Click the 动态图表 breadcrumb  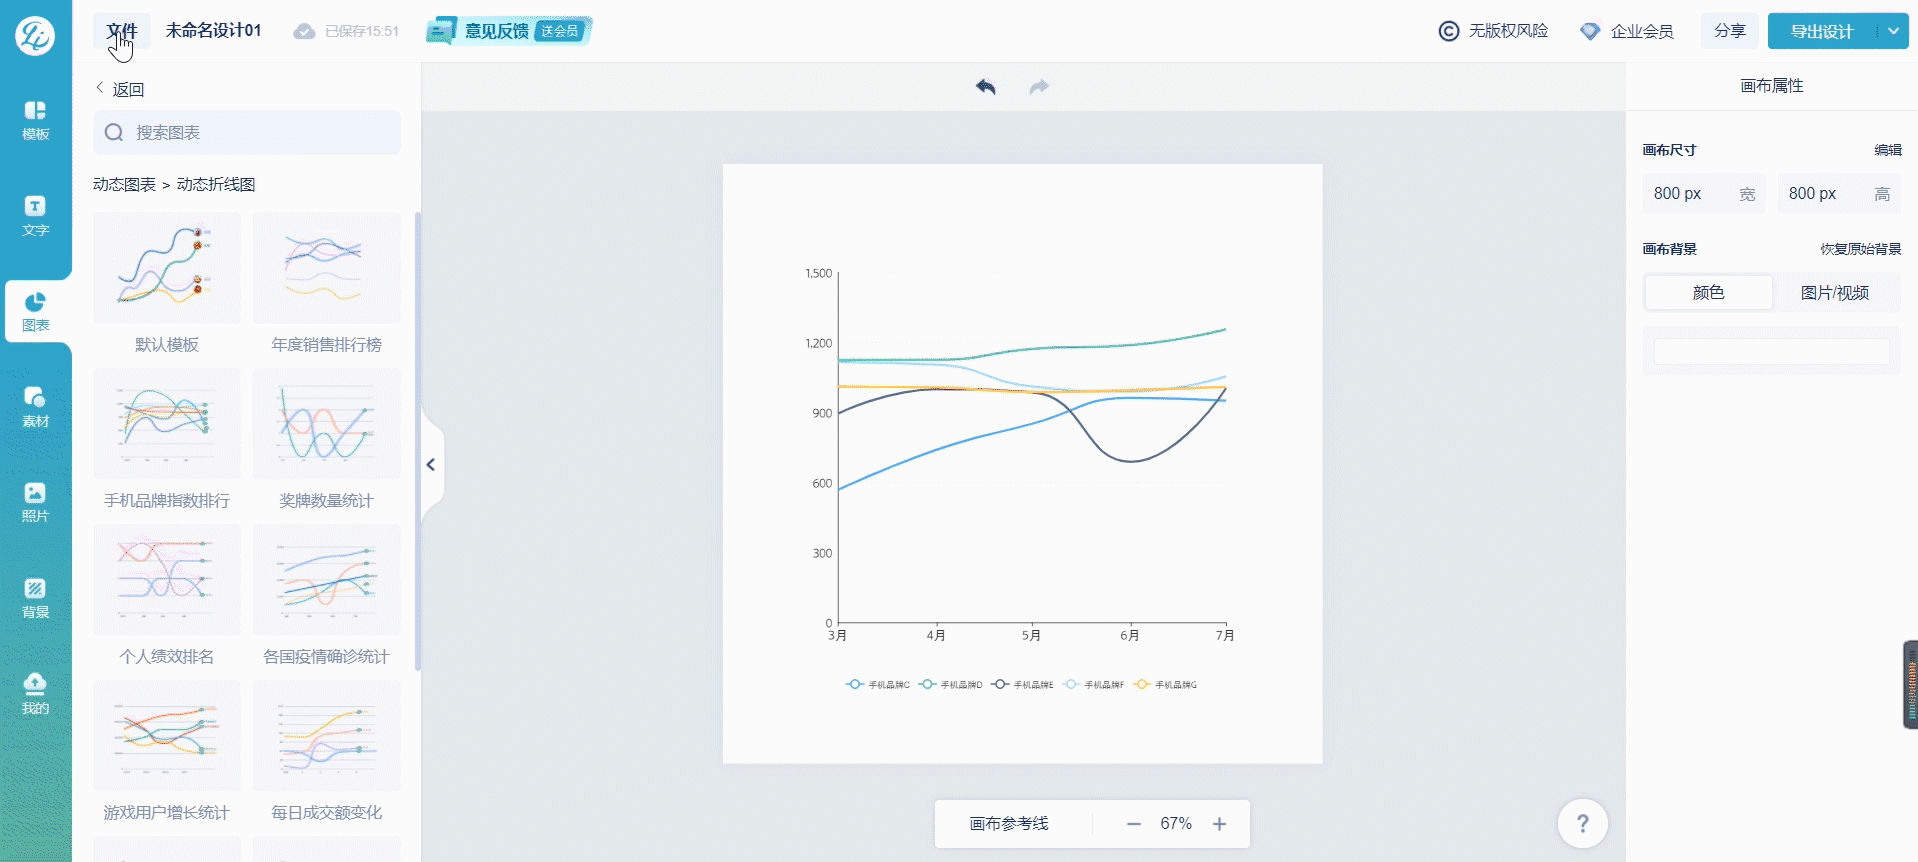tap(124, 184)
